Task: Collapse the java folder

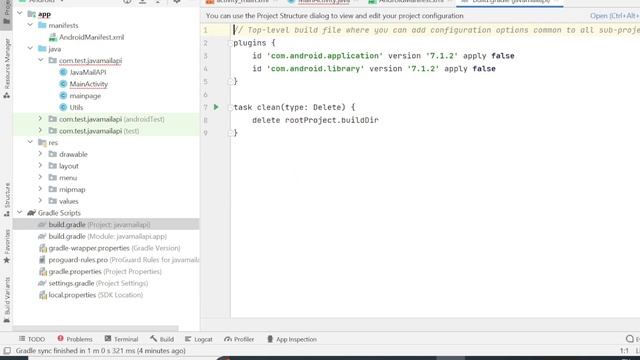Action: coord(30,48)
